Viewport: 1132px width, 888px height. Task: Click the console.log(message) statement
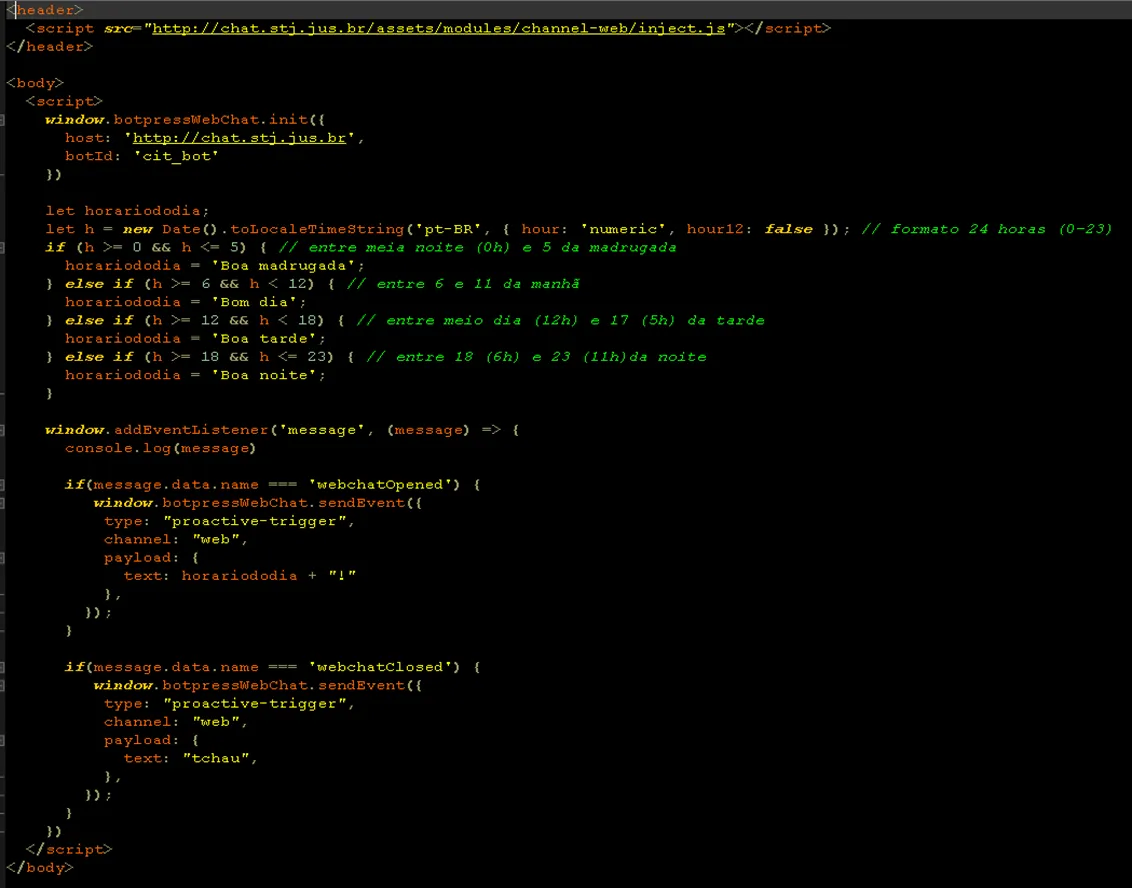pyautogui.click(x=160, y=448)
